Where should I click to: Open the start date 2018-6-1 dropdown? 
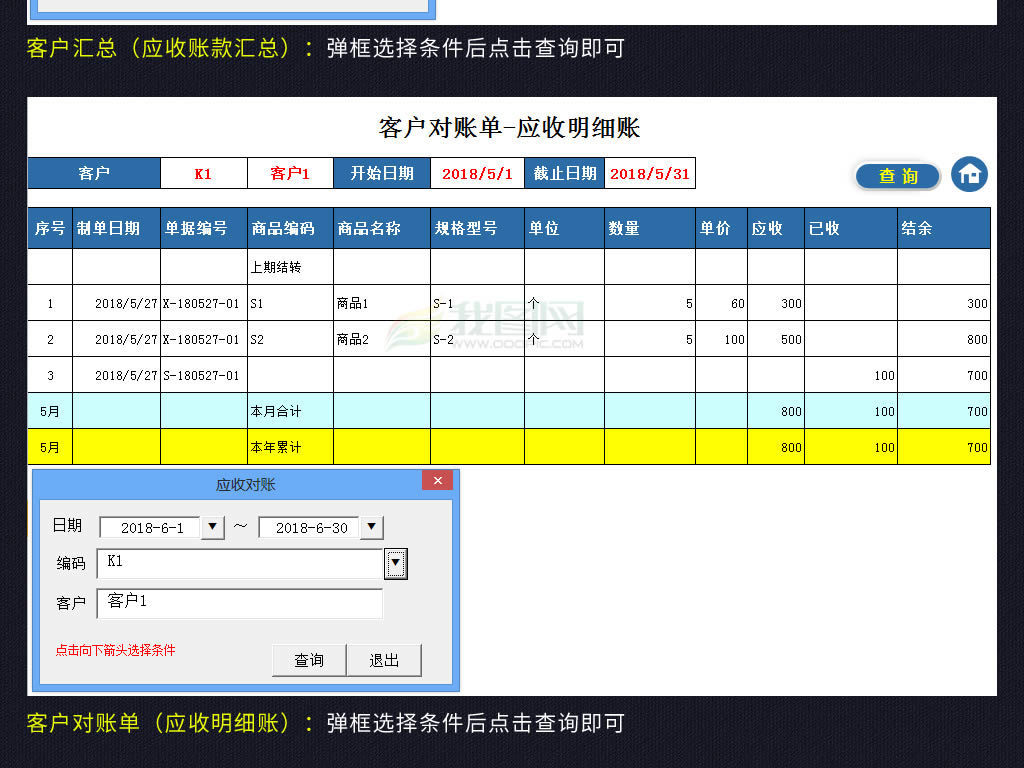213,527
